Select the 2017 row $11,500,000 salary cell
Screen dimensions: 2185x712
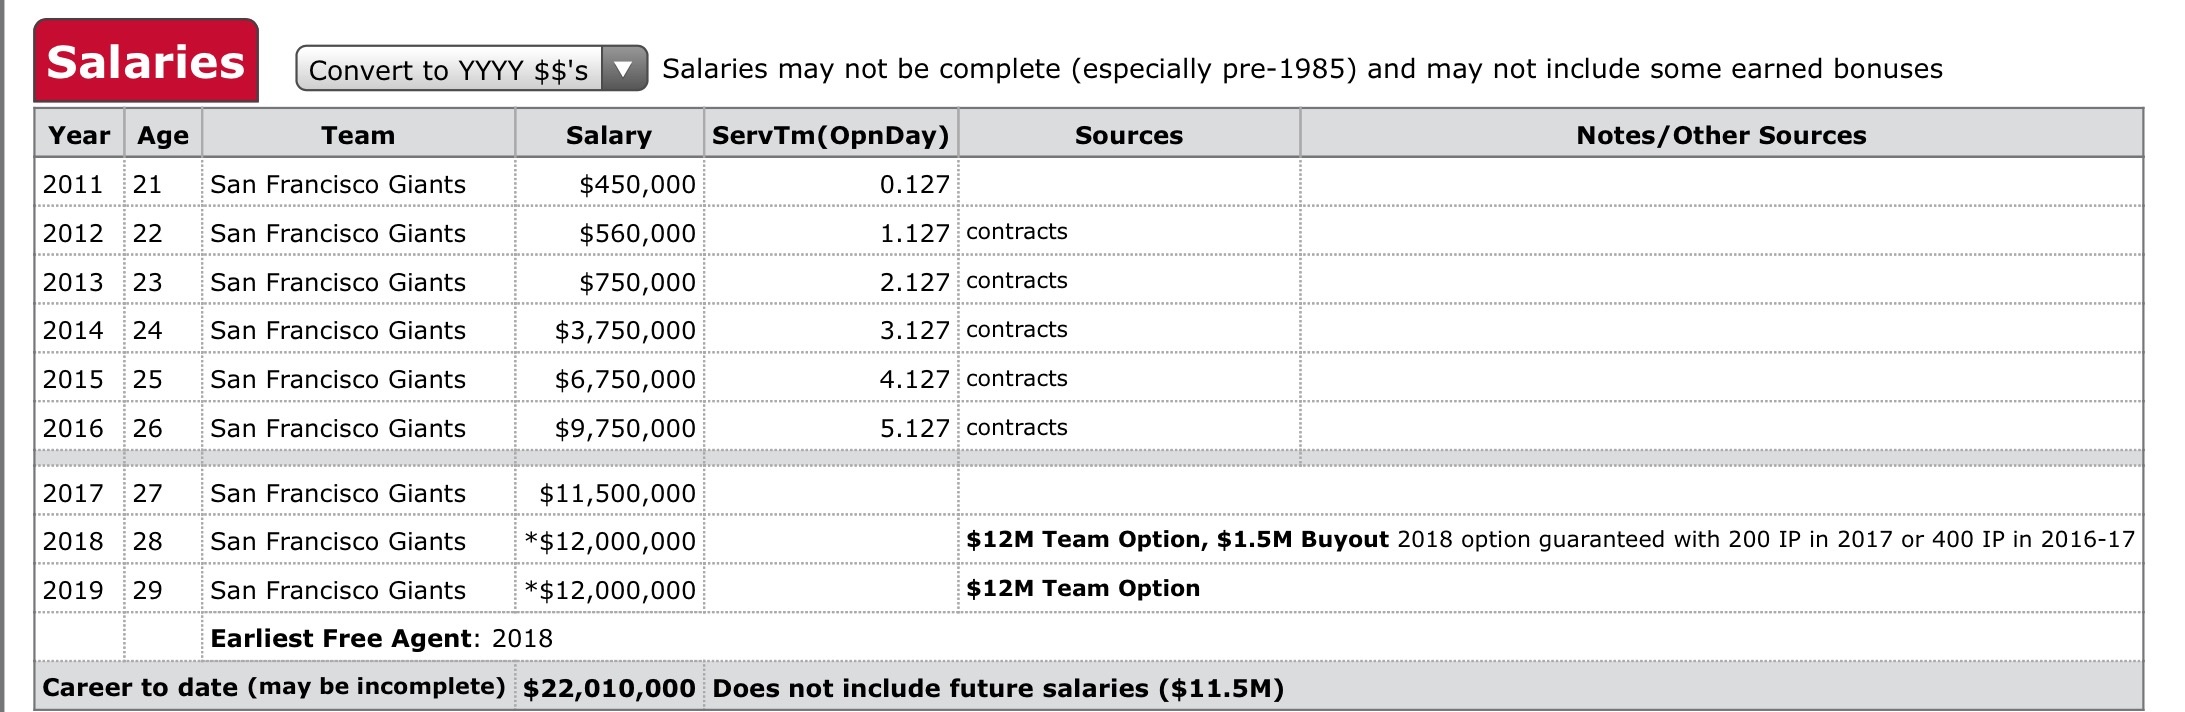[610, 493]
